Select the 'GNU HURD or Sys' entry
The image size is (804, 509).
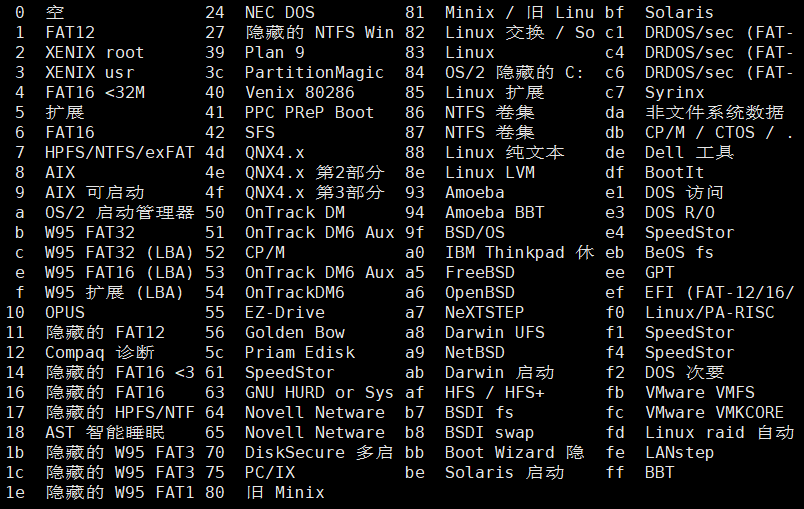(x=319, y=392)
